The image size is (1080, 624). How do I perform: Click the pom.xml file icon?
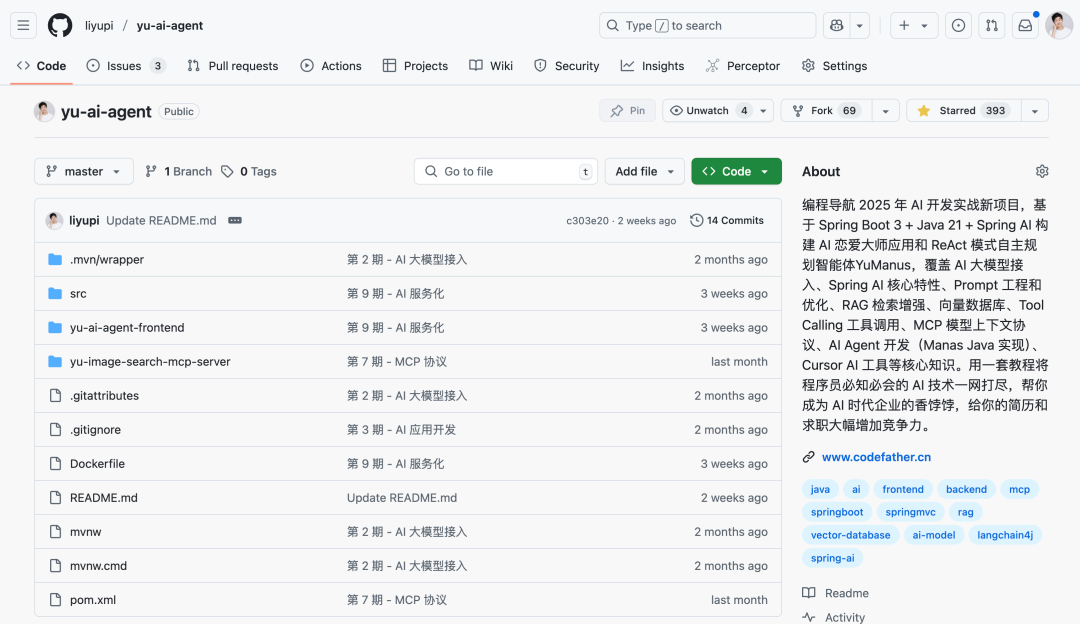(x=55, y=600)
